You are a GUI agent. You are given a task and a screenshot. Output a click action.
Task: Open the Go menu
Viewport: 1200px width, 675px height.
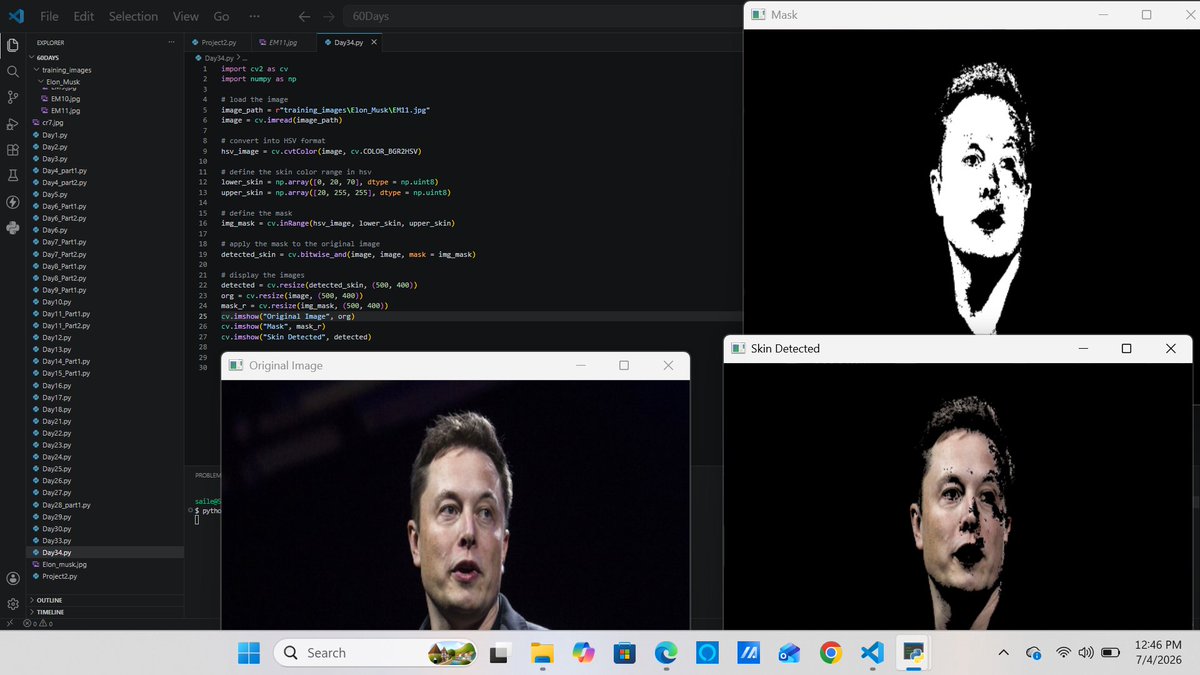point(221,16)
